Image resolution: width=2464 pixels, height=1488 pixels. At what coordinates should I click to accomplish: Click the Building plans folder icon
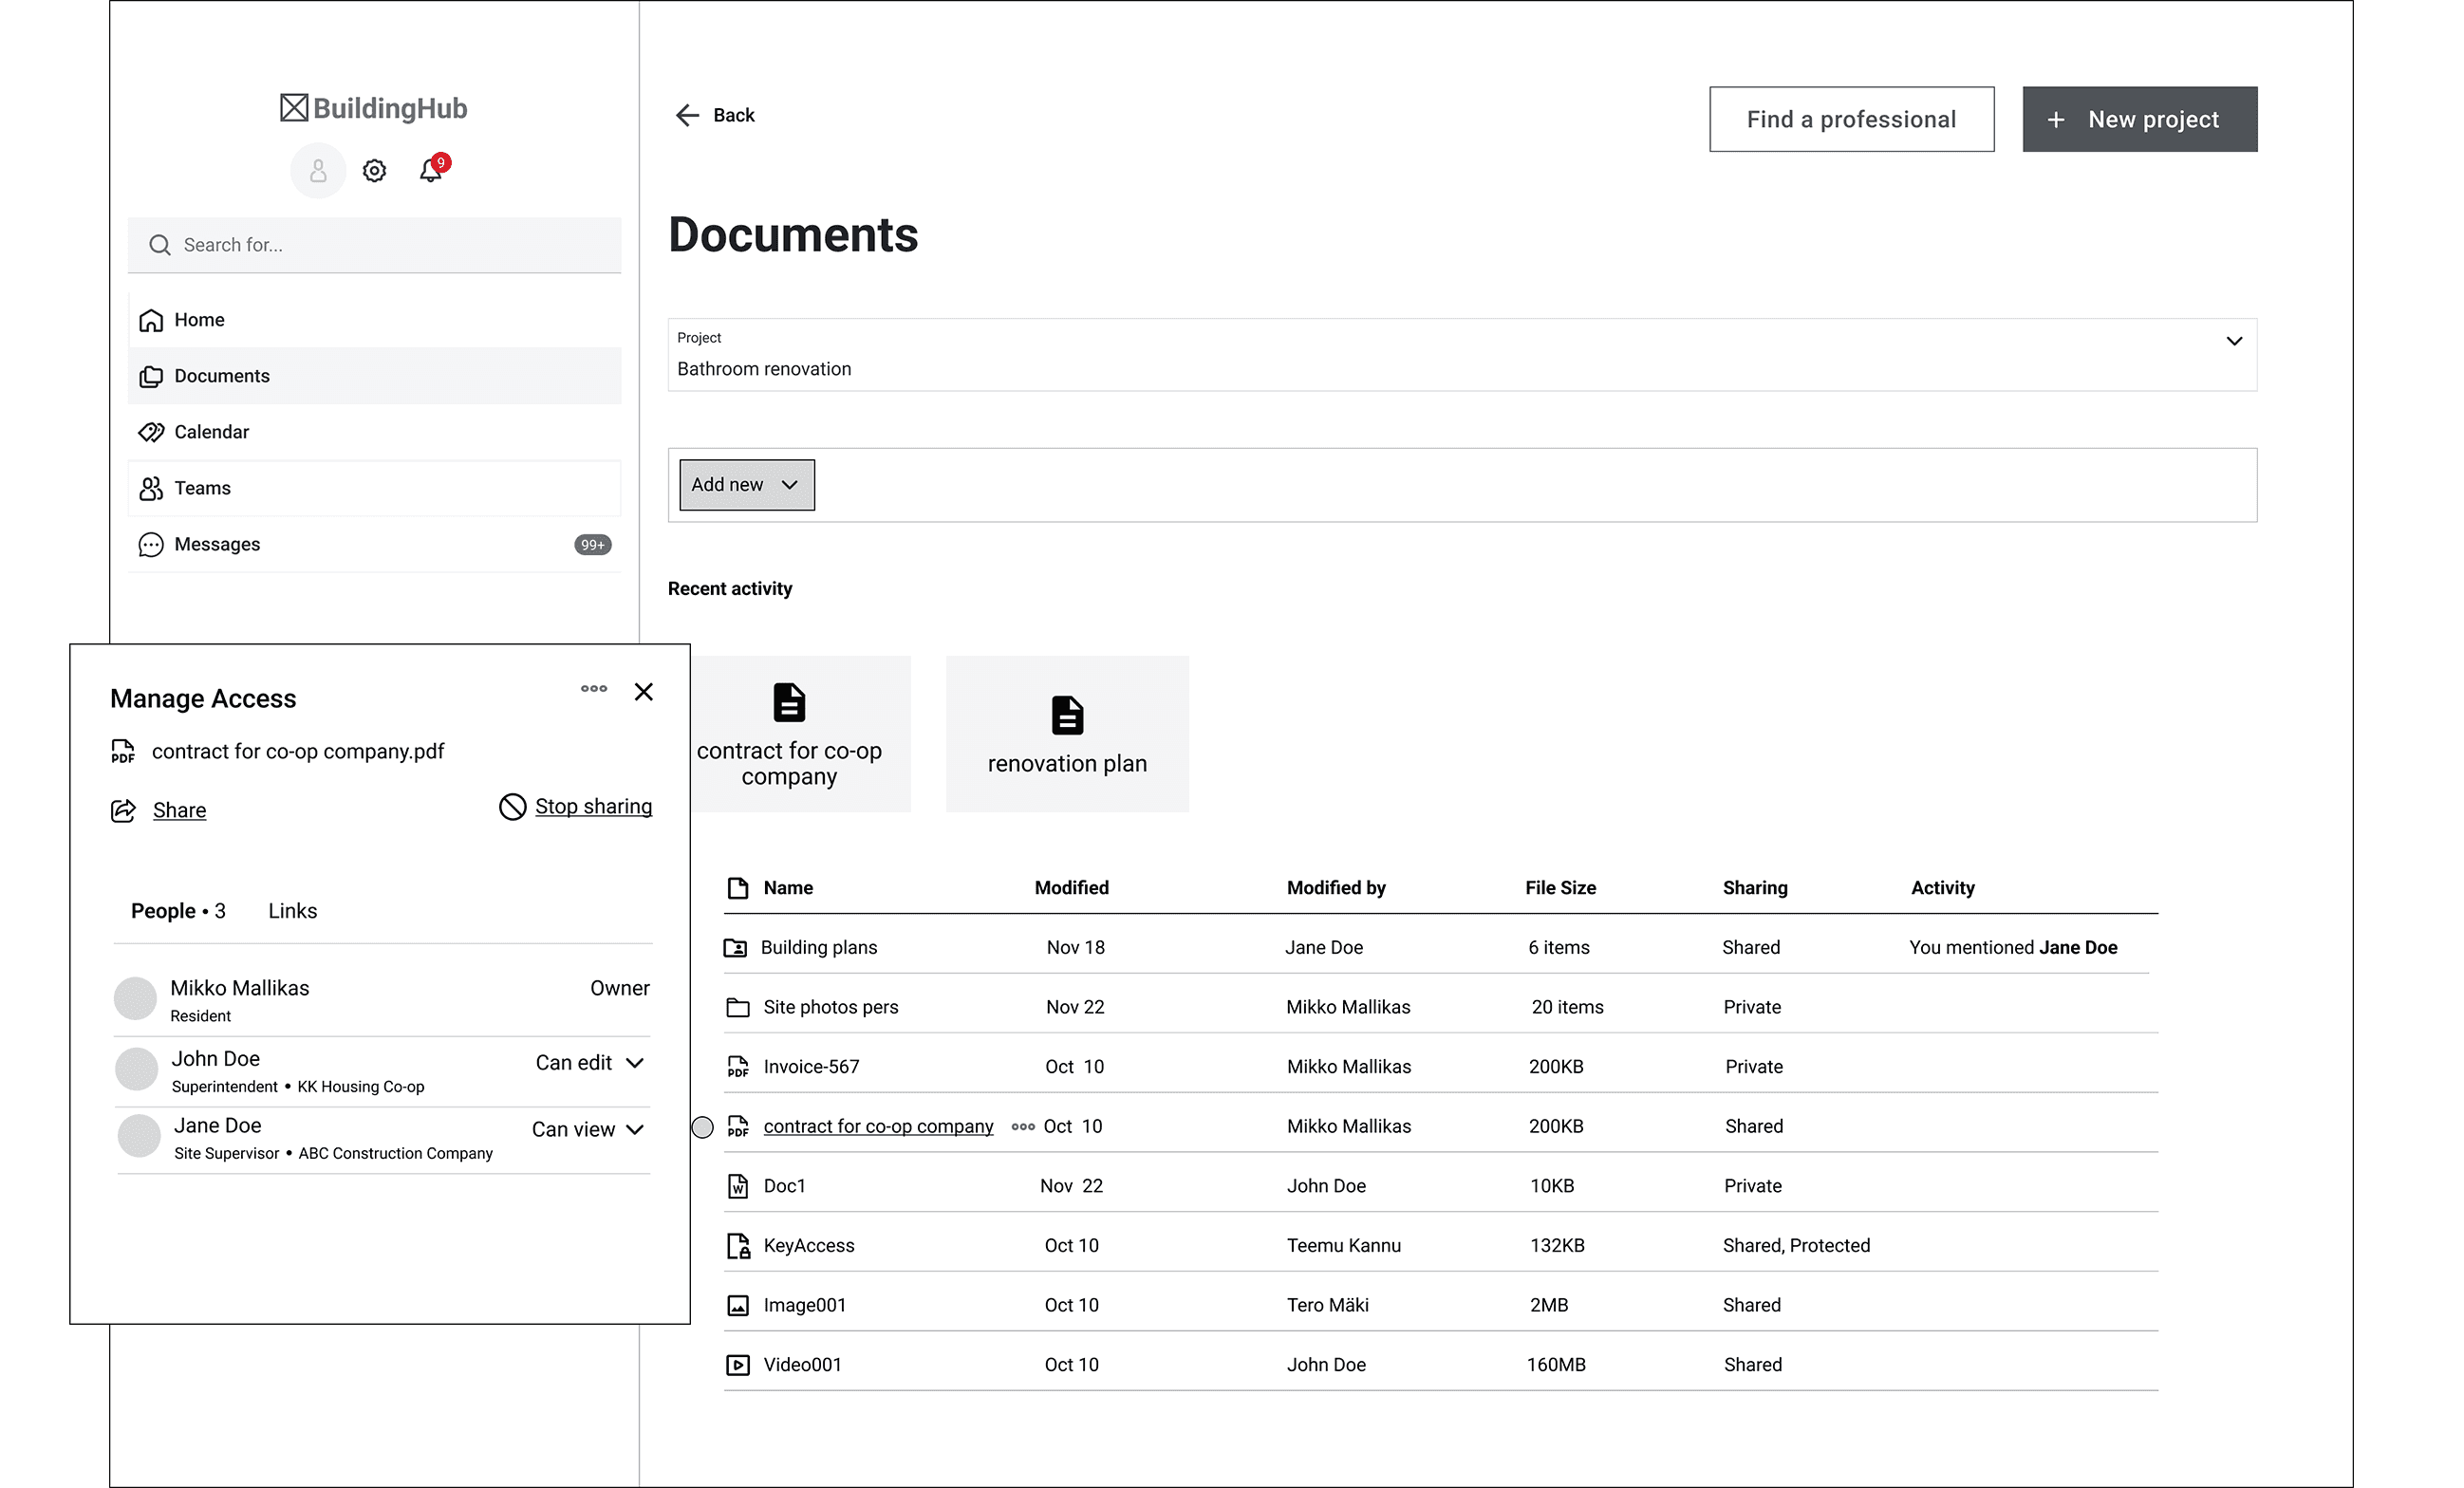735,948
